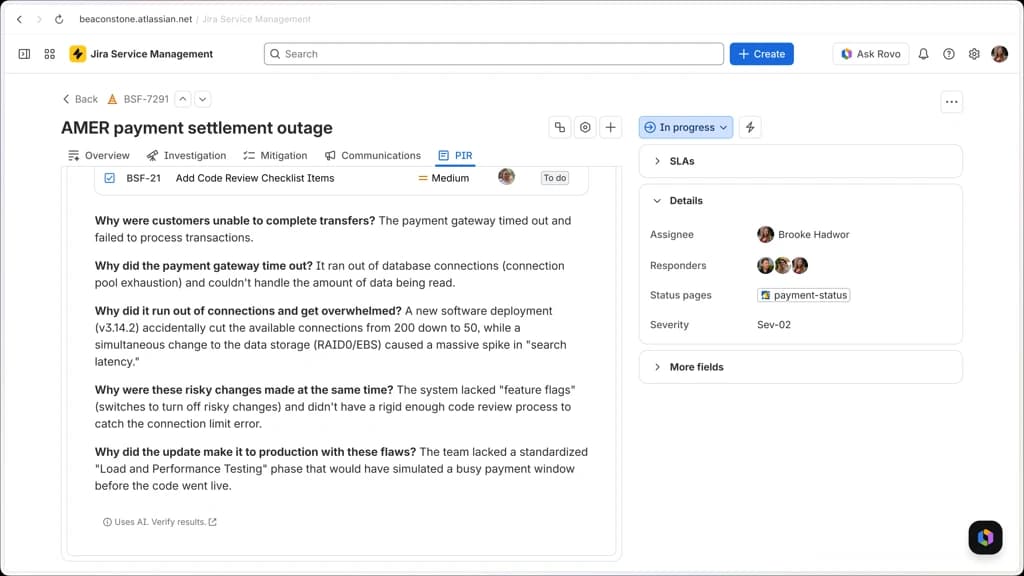The height and width of the screenshot is (576, 1024).
Task: Open notifications bell
Action: [x=923, y=54]
